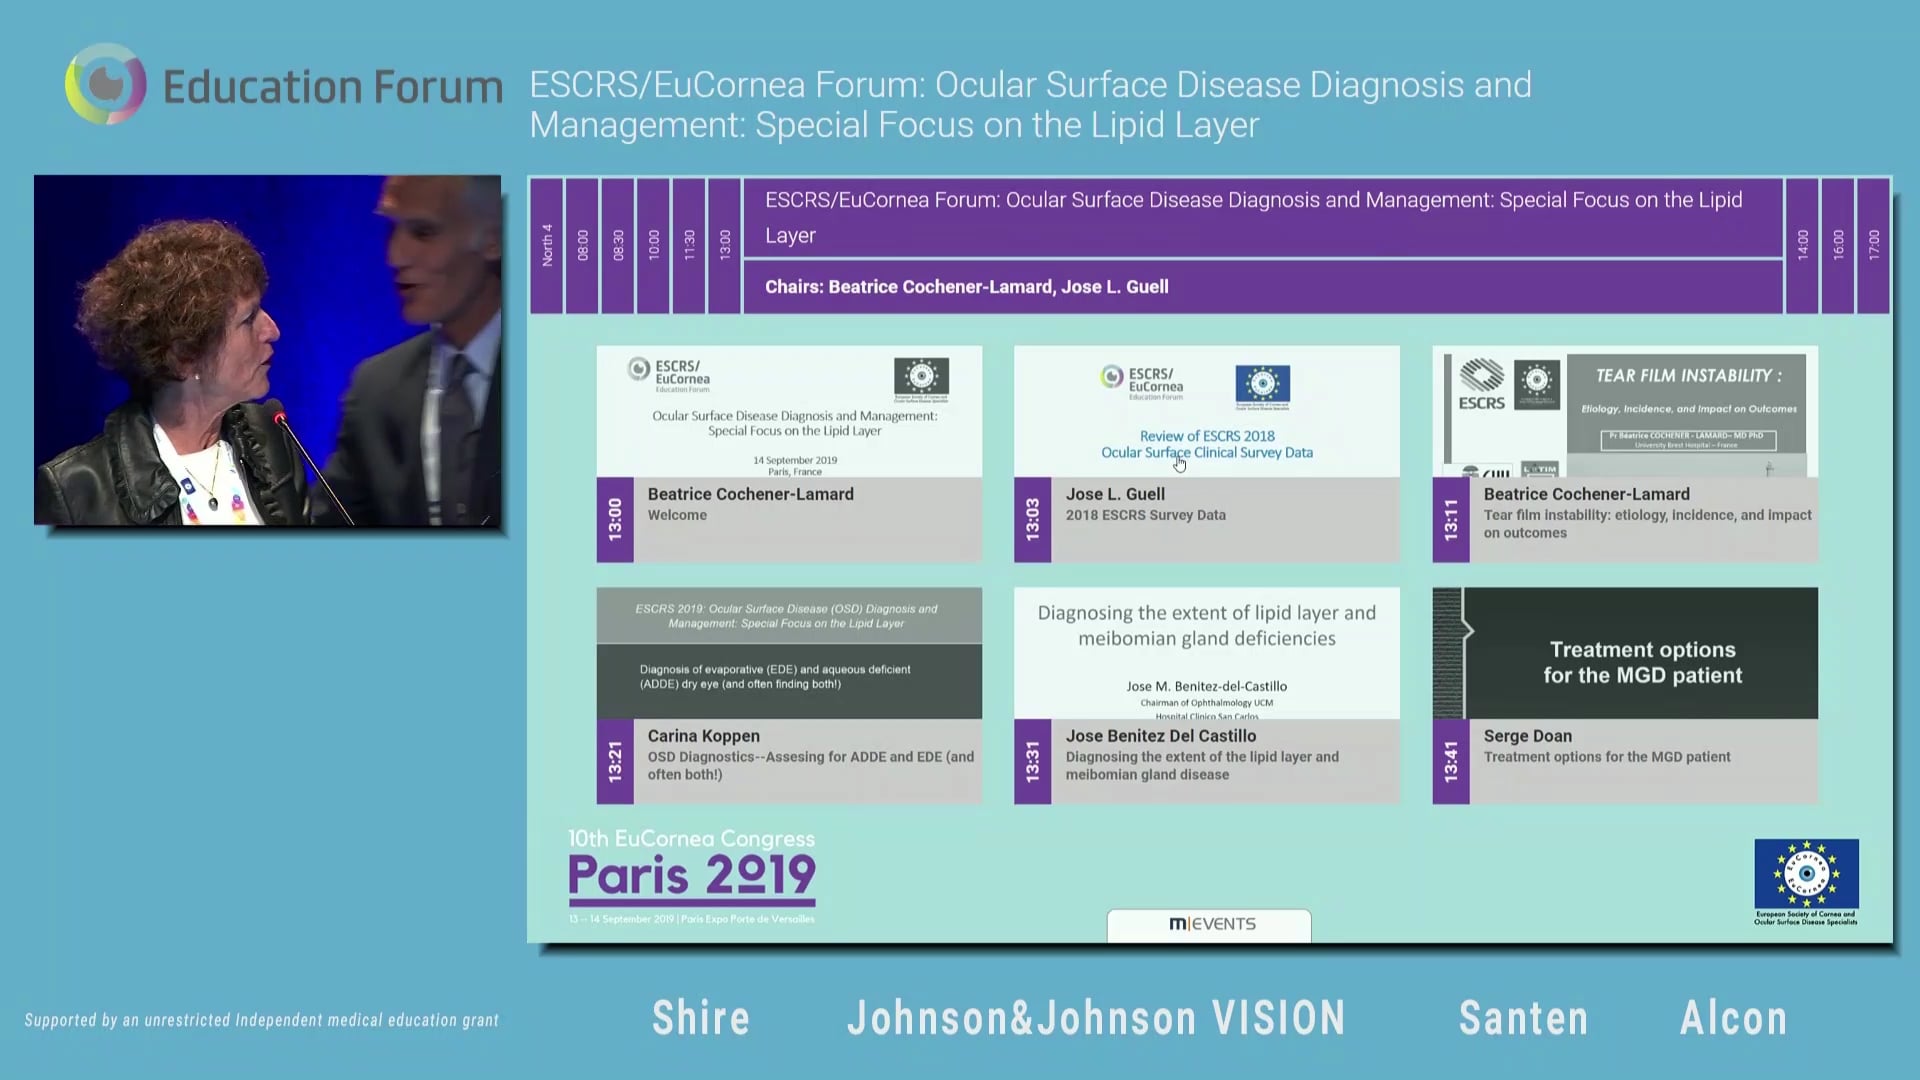Click the Tear film instability talk description
Viewport: 1920px width, 1080px height.
pyautogui.click(x=1647, y=524)
